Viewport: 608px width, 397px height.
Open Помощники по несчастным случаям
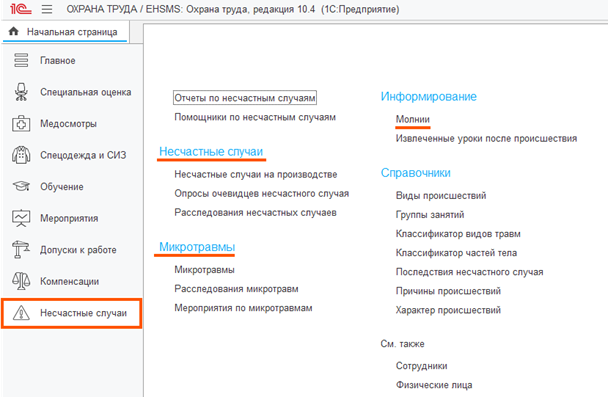255,117
